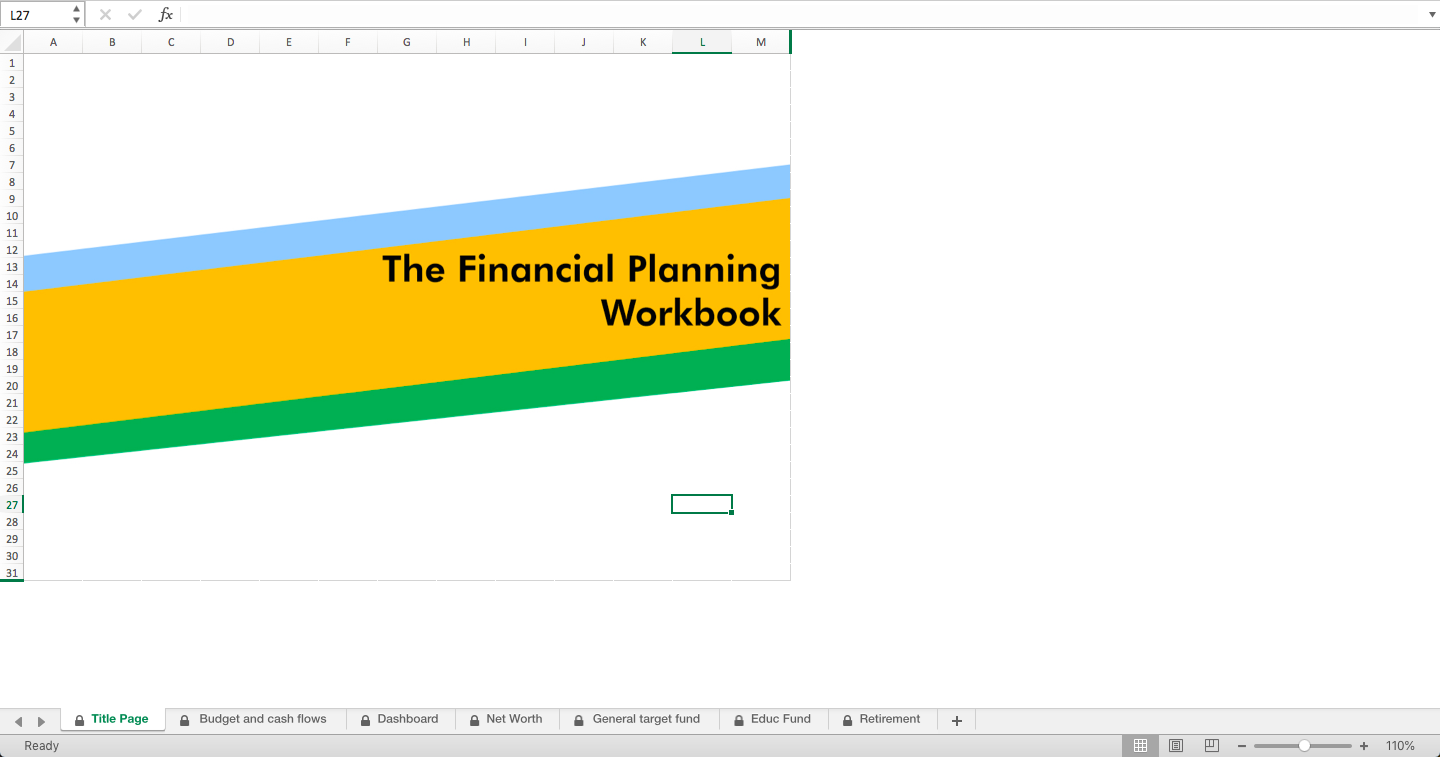
Task: Click the lock icon on Net Worth tab
Action: 475,720
